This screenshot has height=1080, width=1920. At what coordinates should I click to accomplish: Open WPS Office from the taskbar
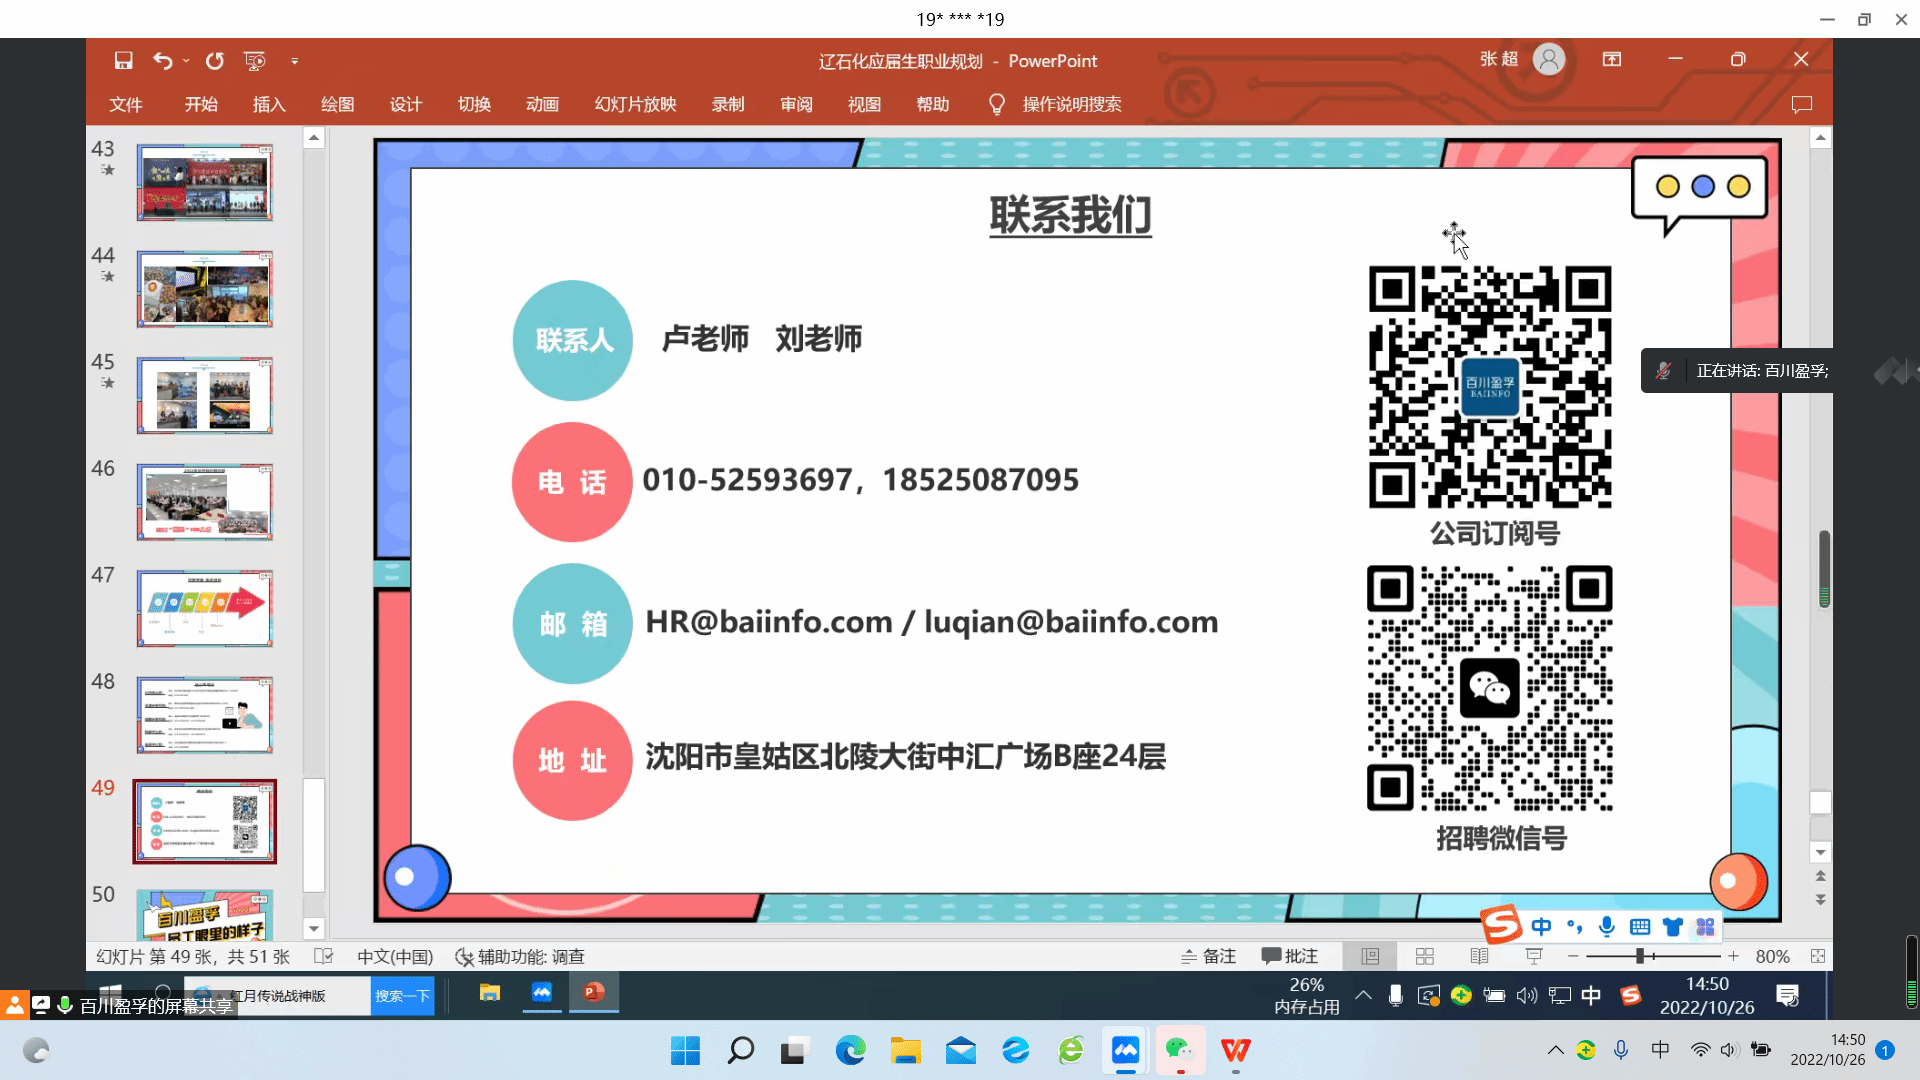(x=1235, y=1051)
